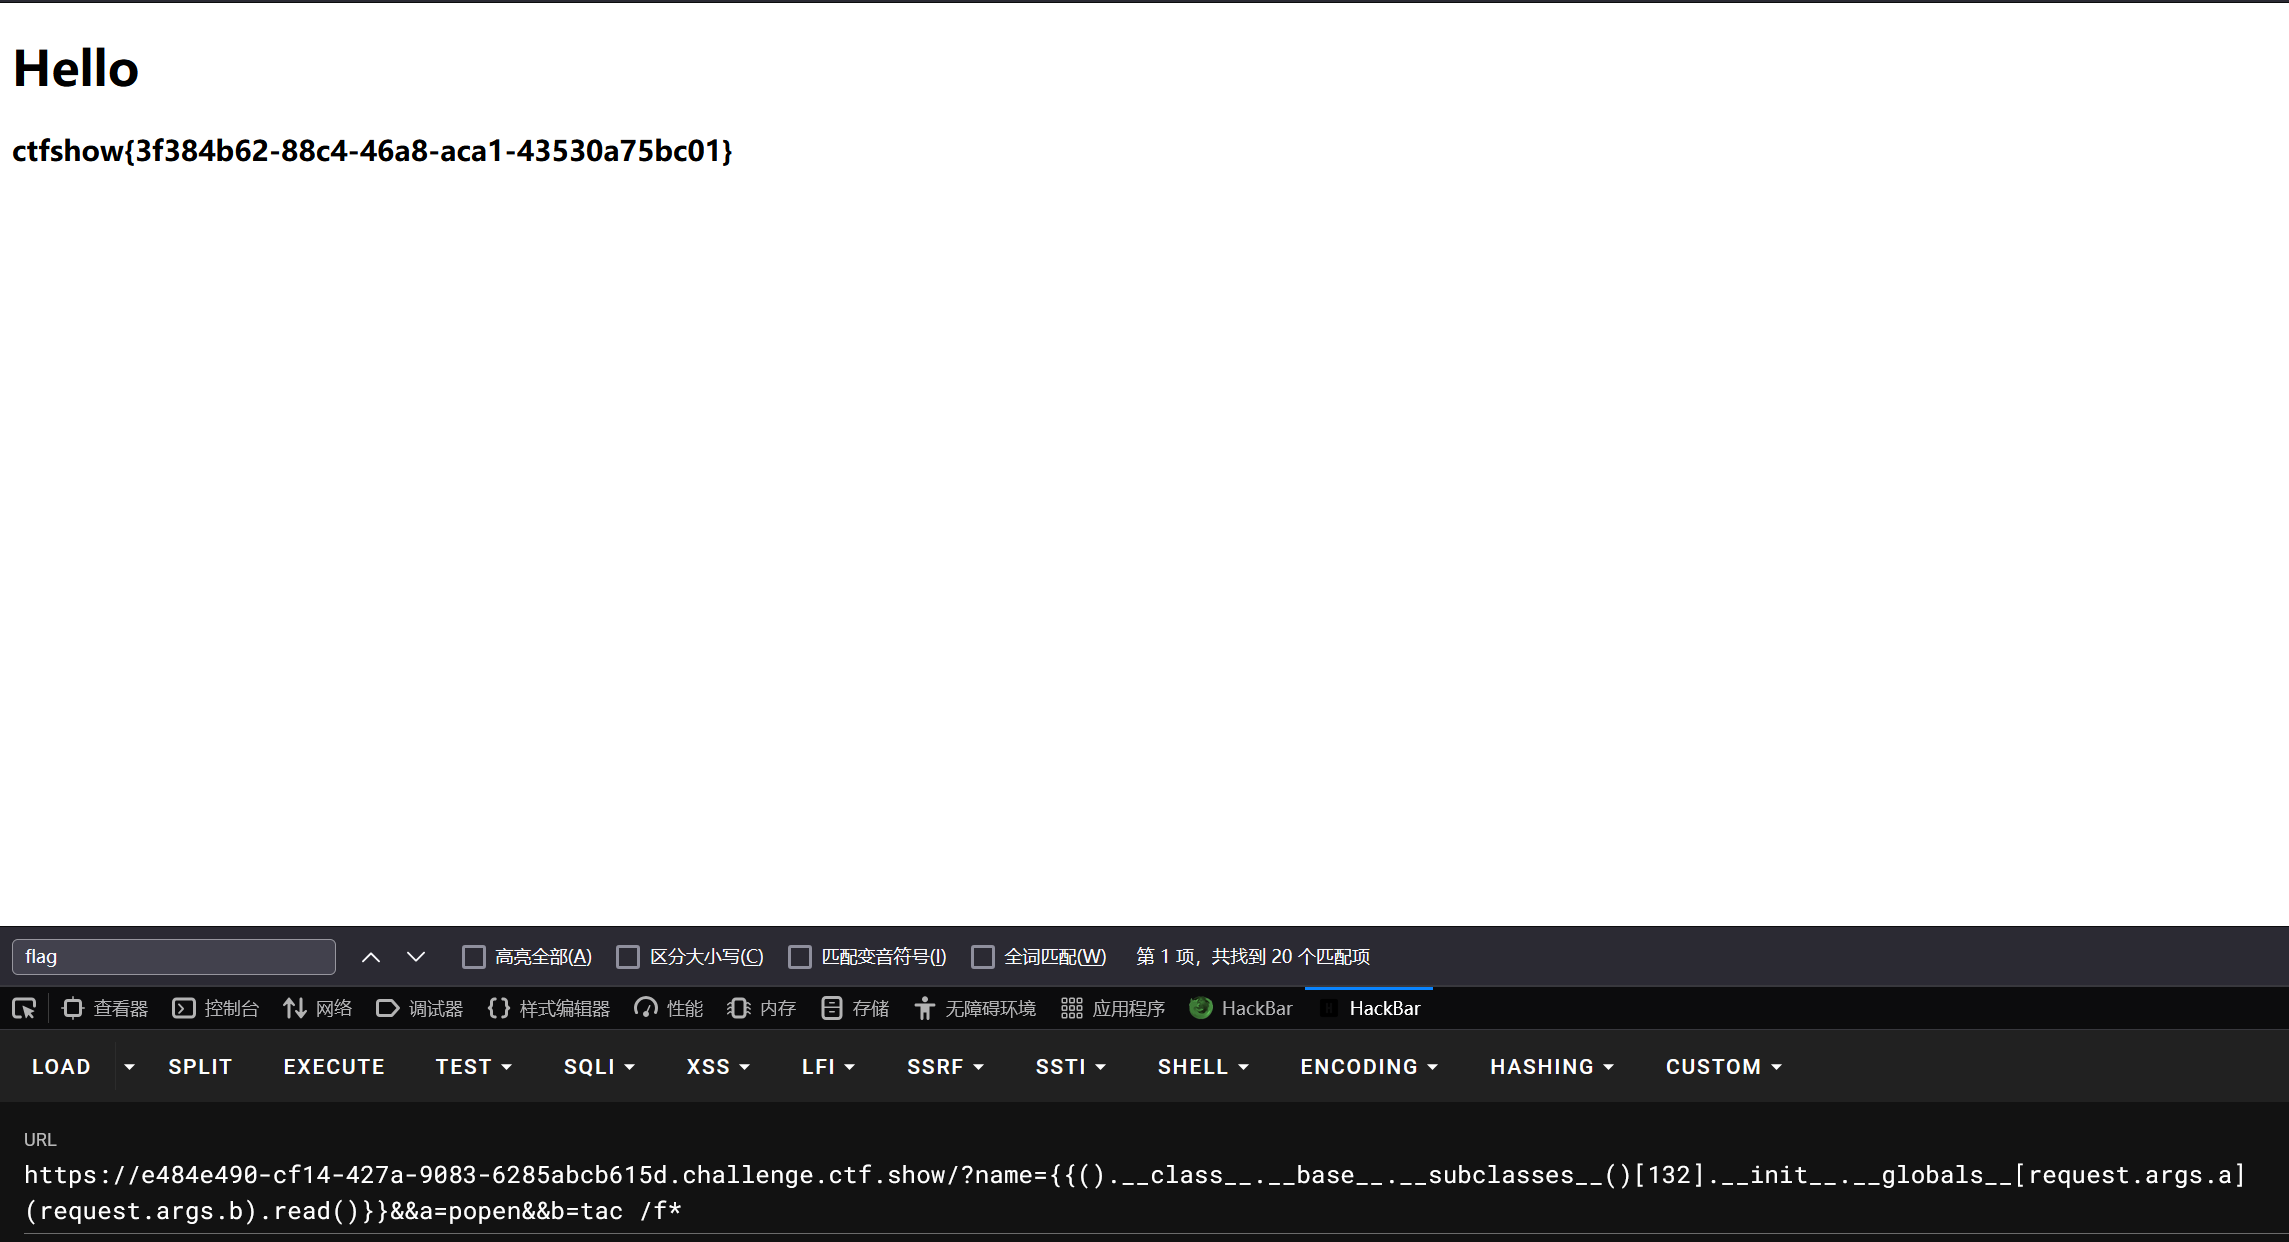
Task: Enable Whole Words (全词匹配) checkbox
Action: 983,957
